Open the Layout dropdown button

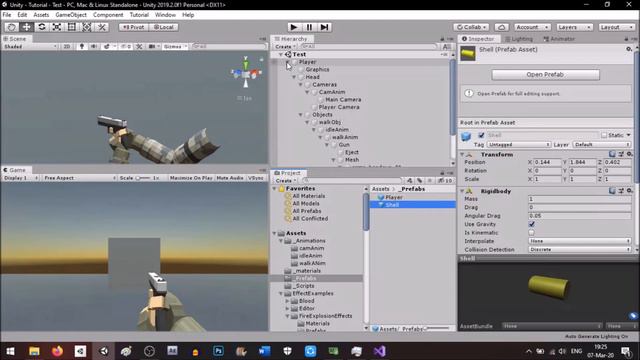pyautogui.click(x=617, y=27)
